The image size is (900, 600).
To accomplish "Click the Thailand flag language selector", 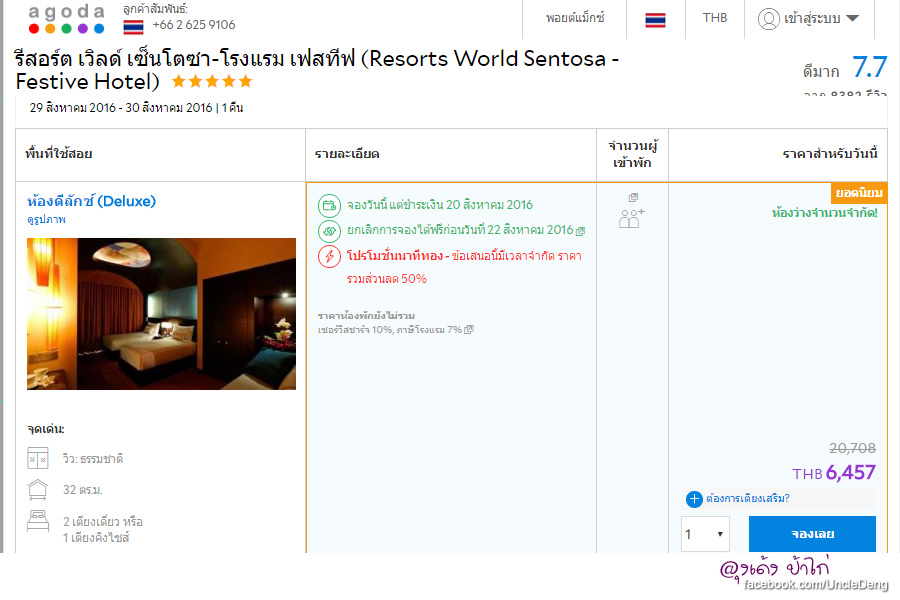I will tap(655, 19).
